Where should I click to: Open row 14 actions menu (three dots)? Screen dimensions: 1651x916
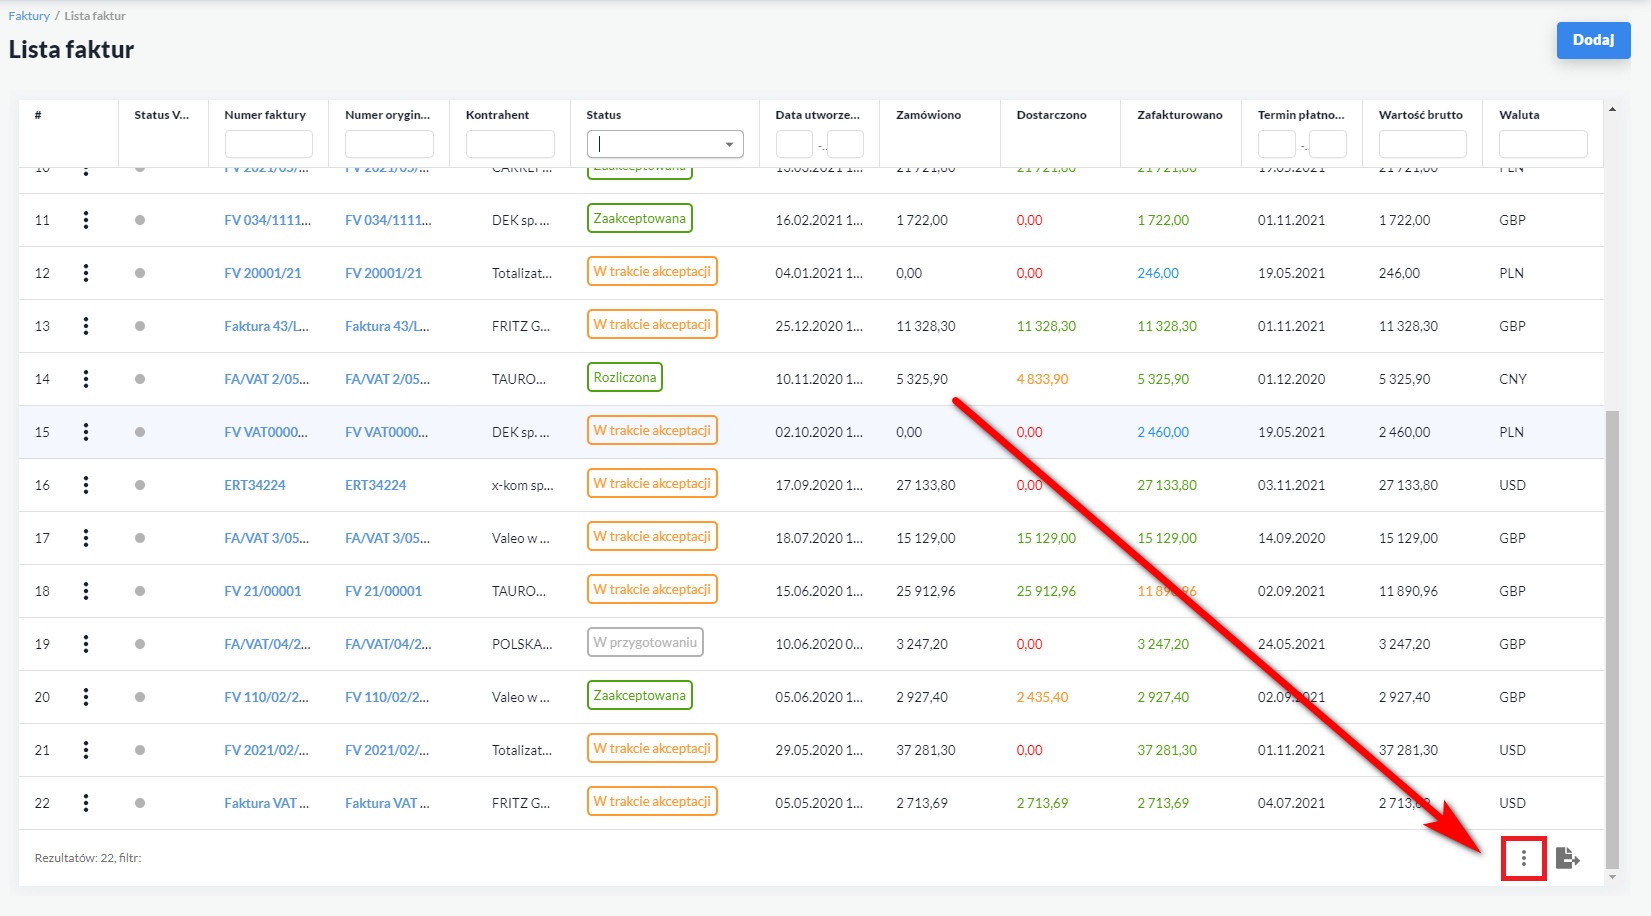86,379
